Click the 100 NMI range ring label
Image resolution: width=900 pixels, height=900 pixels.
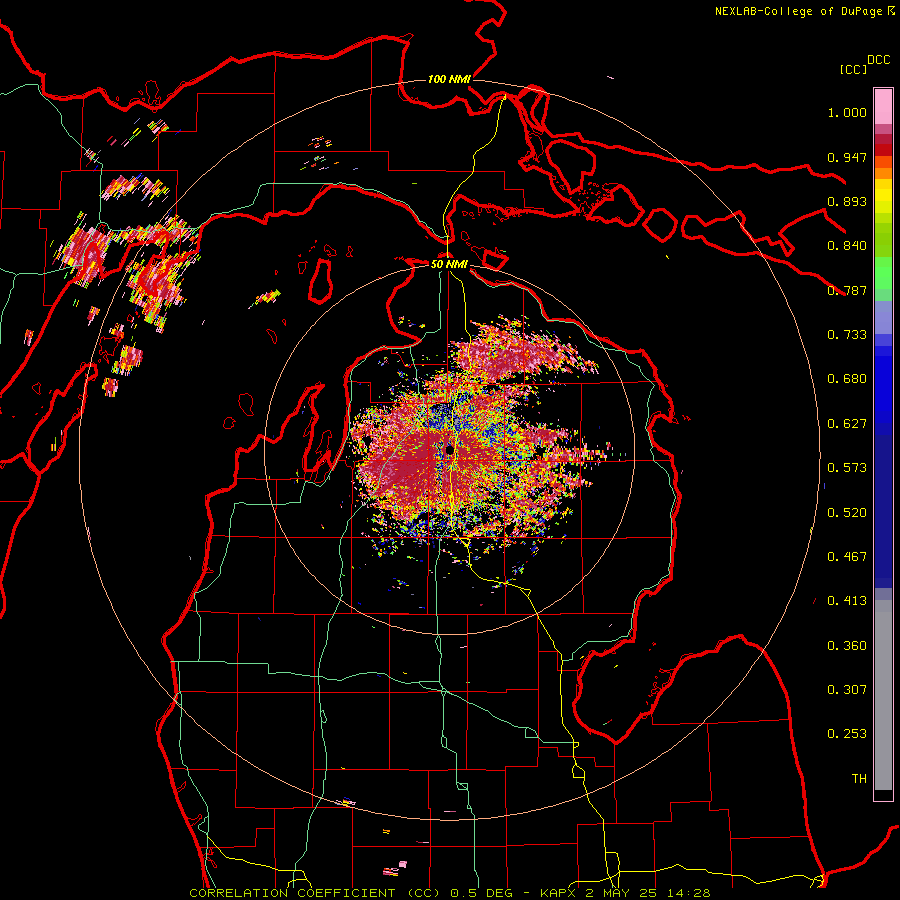449,79
